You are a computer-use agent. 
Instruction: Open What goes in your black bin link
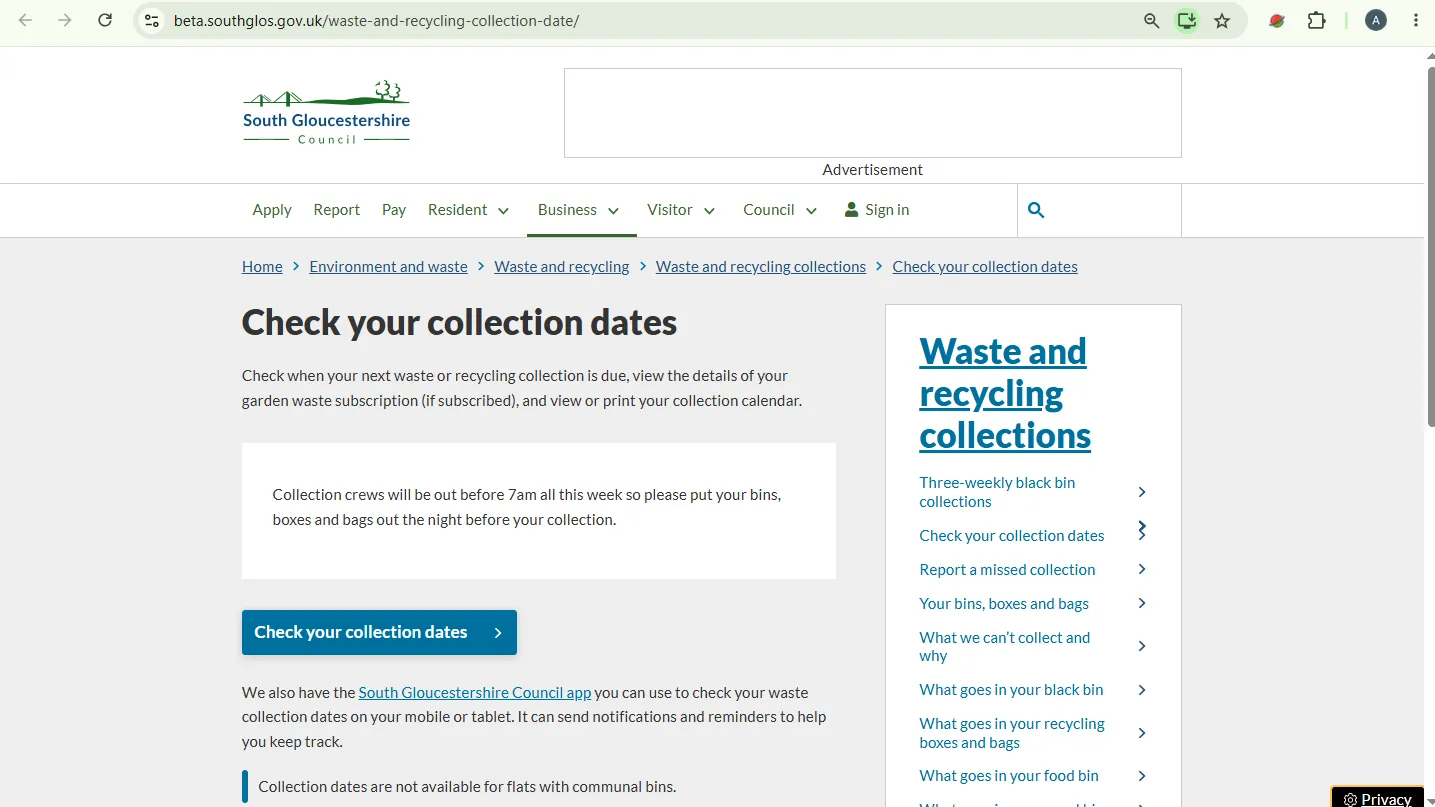click(1011, 689)
